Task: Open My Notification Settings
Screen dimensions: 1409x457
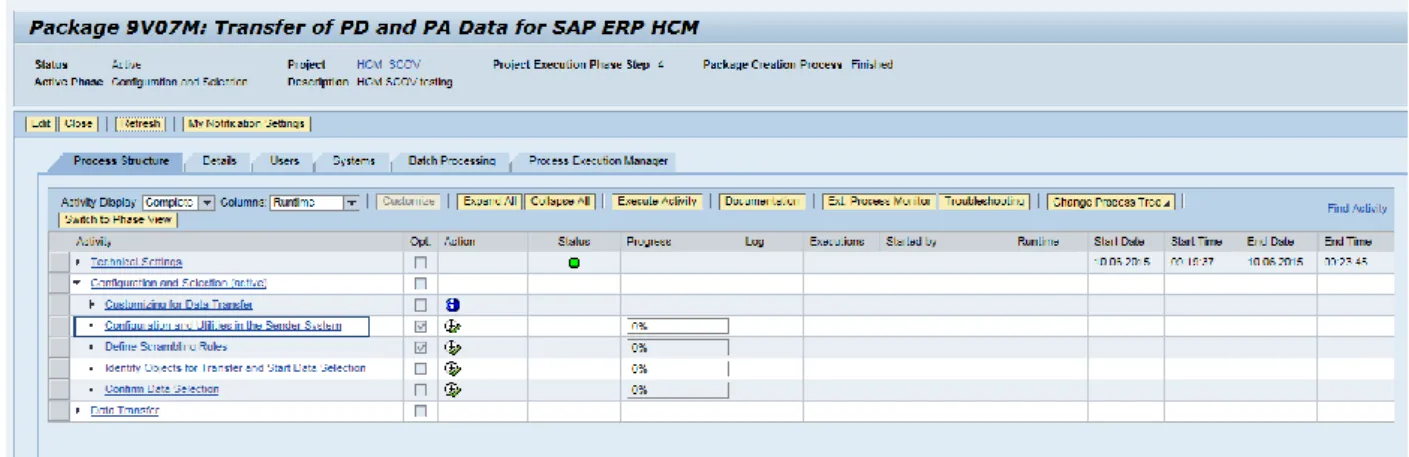Action: [246, 124]
